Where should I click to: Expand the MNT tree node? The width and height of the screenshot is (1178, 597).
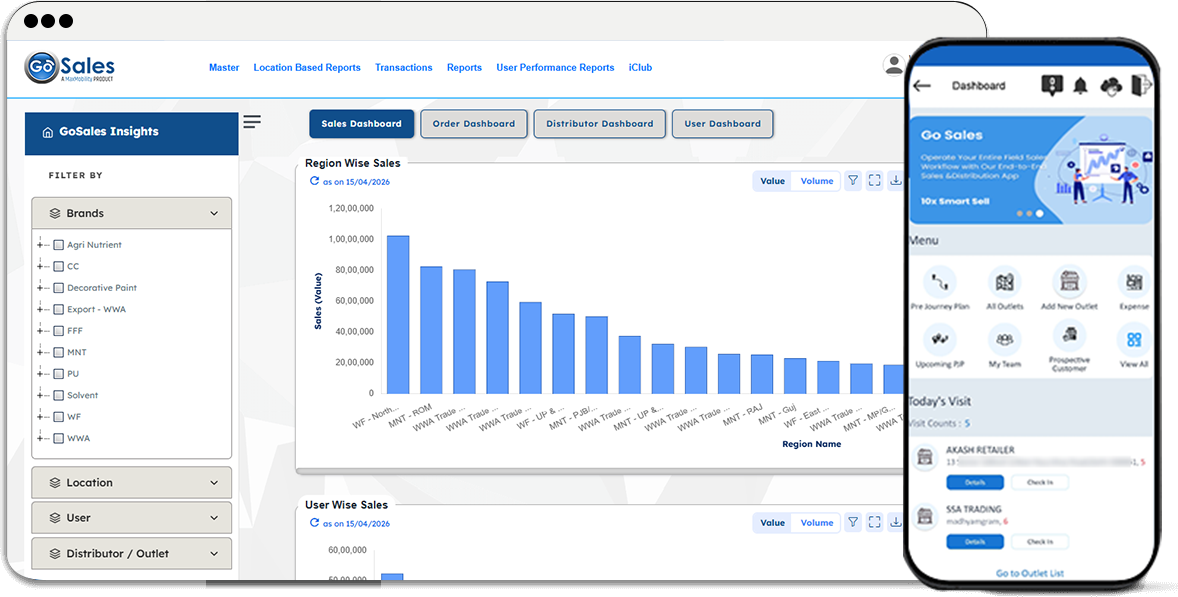(x=40, y=352)
